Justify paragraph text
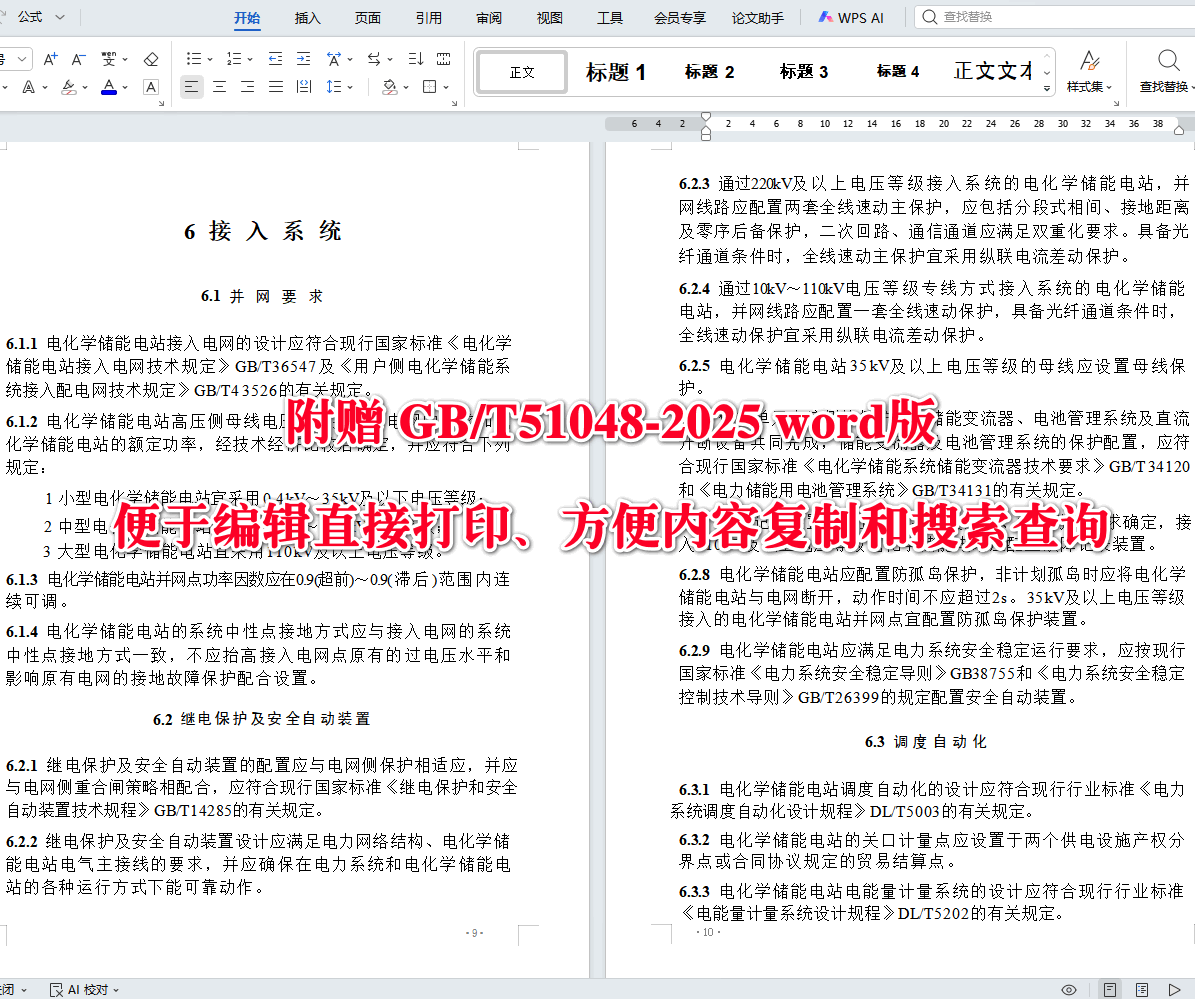Image resolution: width=1195 pixels, height=999 pixels. [276, 87]
